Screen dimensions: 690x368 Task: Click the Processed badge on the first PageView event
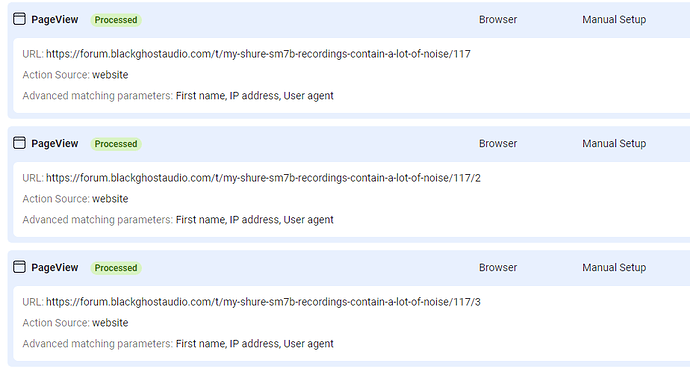point(116,20)
